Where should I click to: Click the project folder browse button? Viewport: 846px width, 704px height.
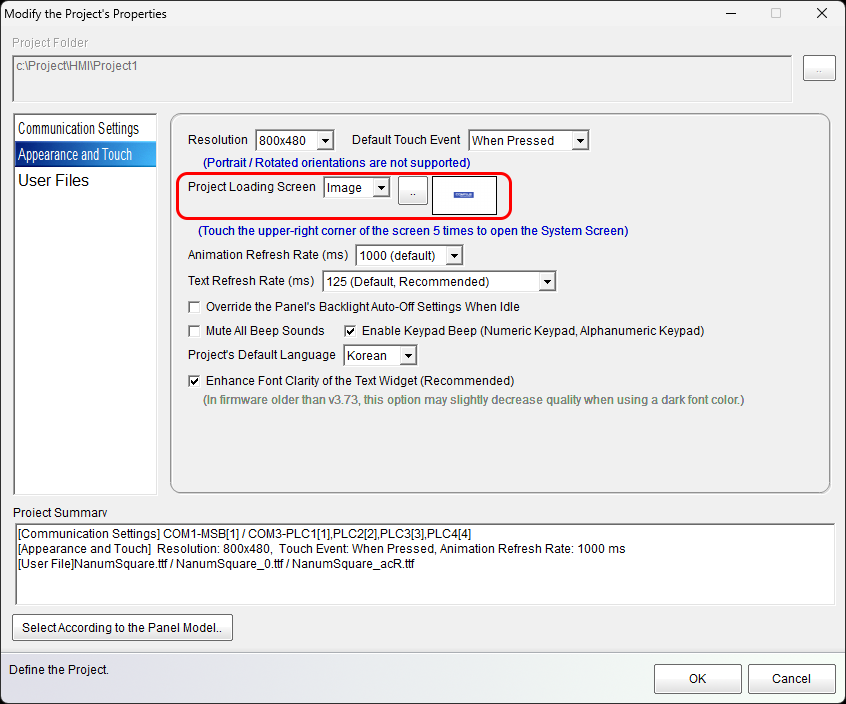tap(819, 69)
